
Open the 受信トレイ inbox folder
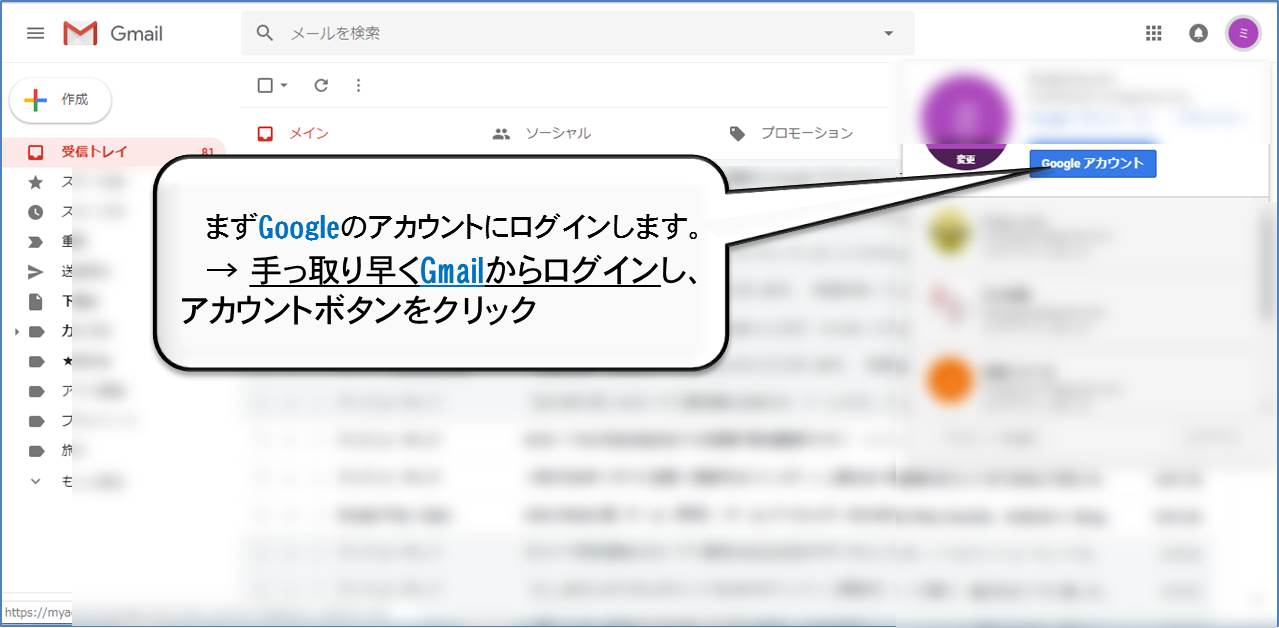[x=94, y=152]
